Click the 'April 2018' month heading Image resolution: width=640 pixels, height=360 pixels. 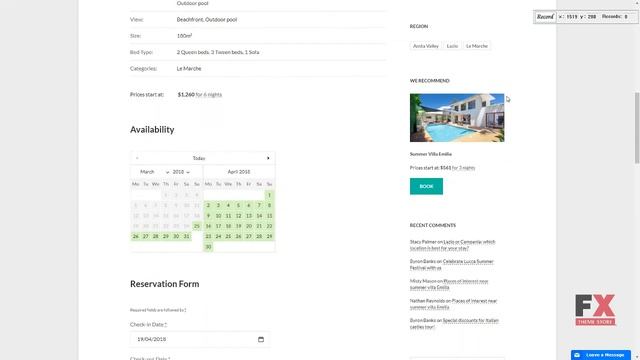(239, 172)
